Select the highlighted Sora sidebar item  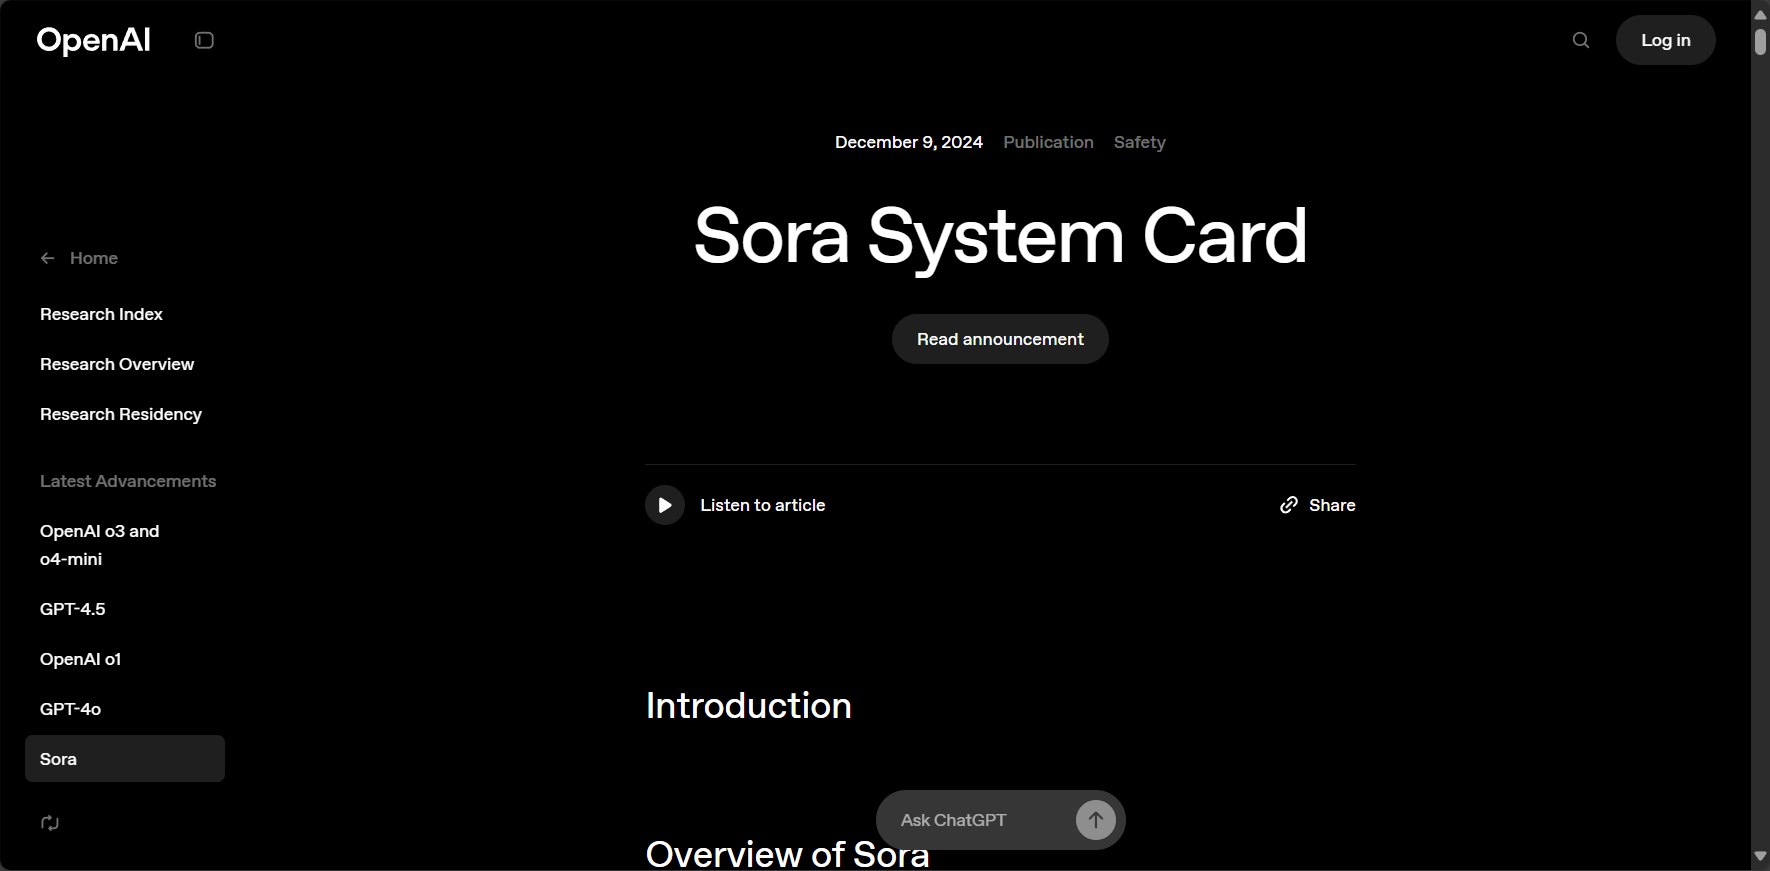point(125,759)
